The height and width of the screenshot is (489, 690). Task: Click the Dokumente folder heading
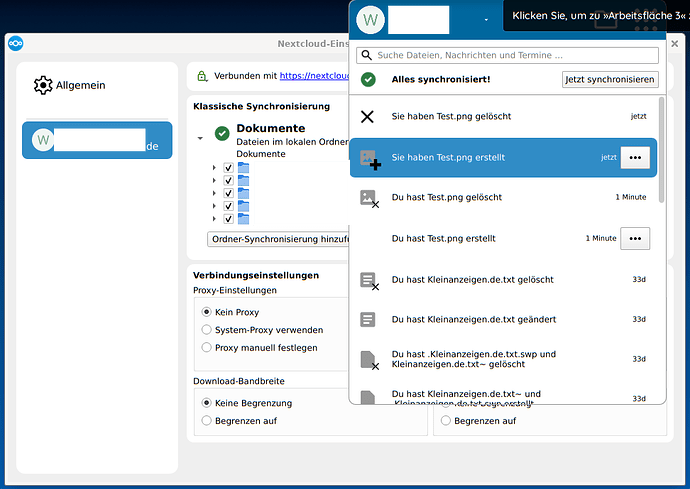tap(271, 128)
